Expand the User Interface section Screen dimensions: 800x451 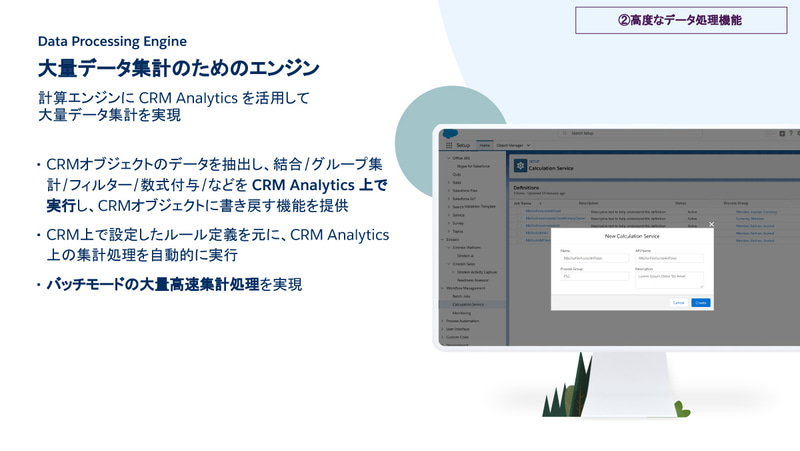[442, 329]
